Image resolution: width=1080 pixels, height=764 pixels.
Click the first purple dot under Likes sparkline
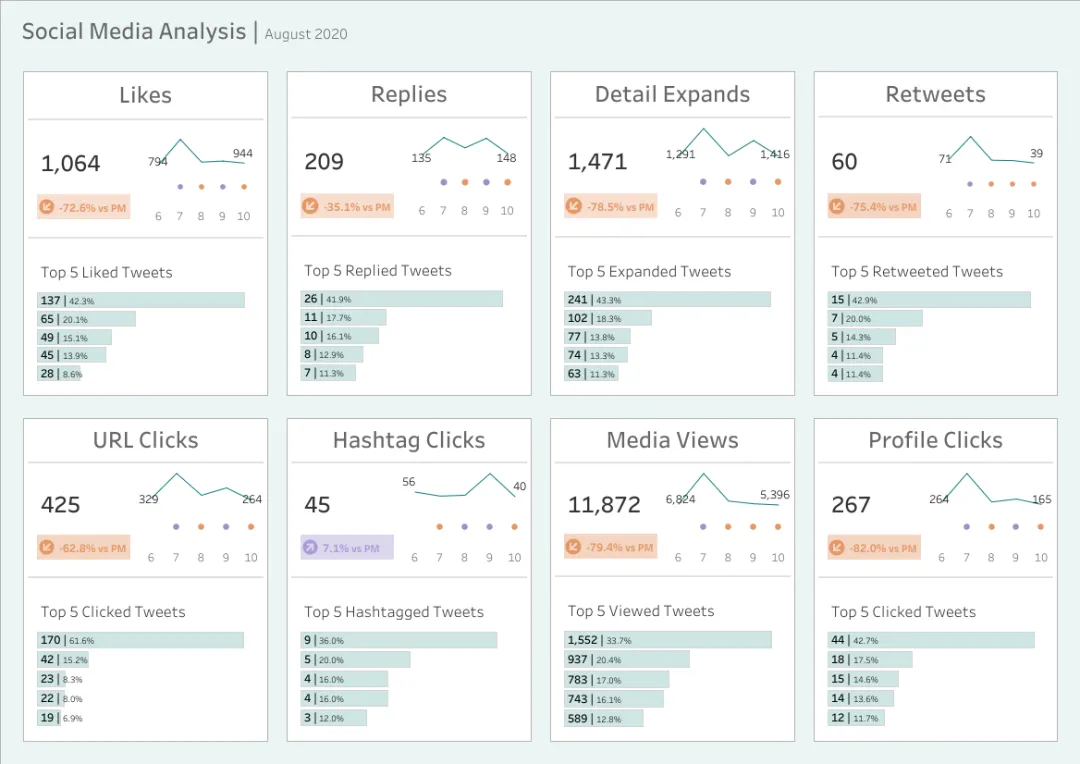coord(180,187)
